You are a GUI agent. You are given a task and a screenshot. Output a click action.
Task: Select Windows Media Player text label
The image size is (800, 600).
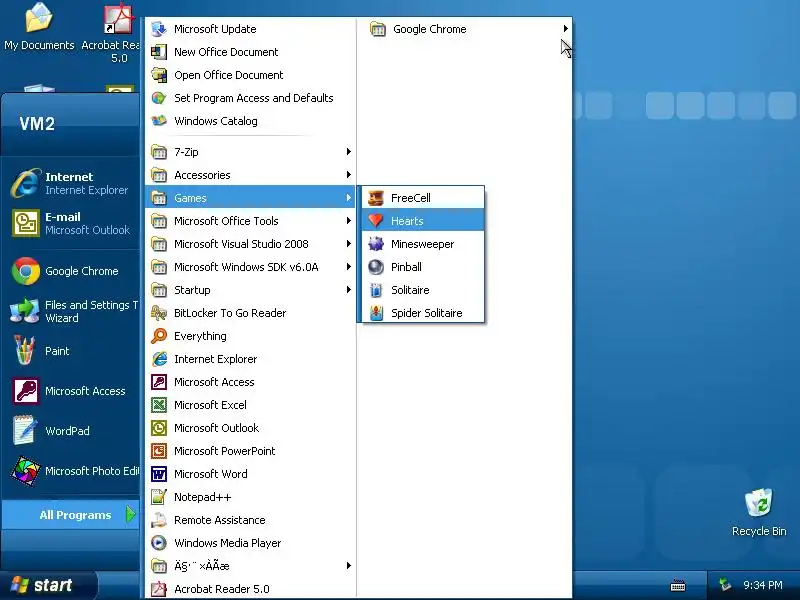[228, 543]
